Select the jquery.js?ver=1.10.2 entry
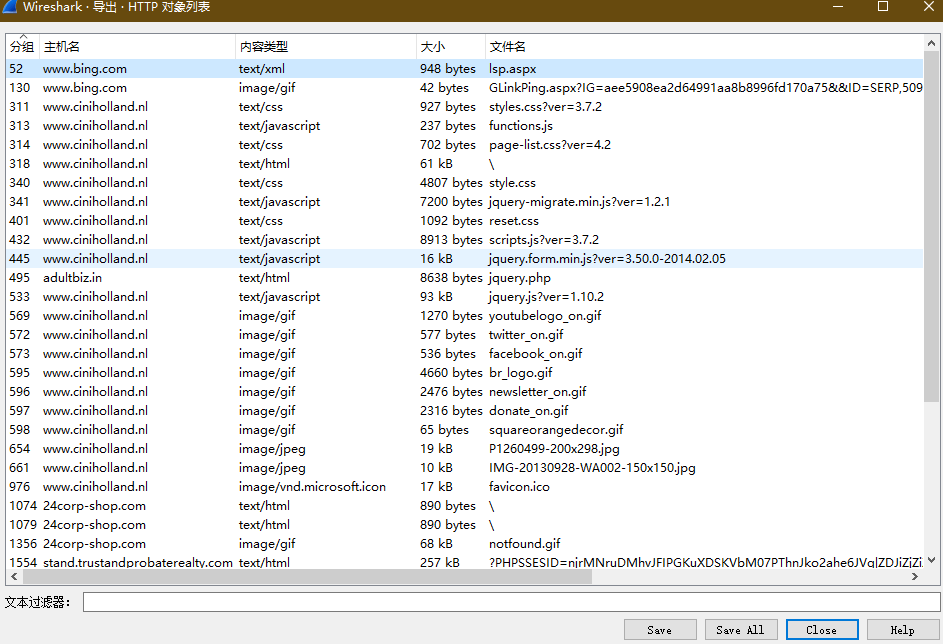943x644 pixels. tap(465, 296)
